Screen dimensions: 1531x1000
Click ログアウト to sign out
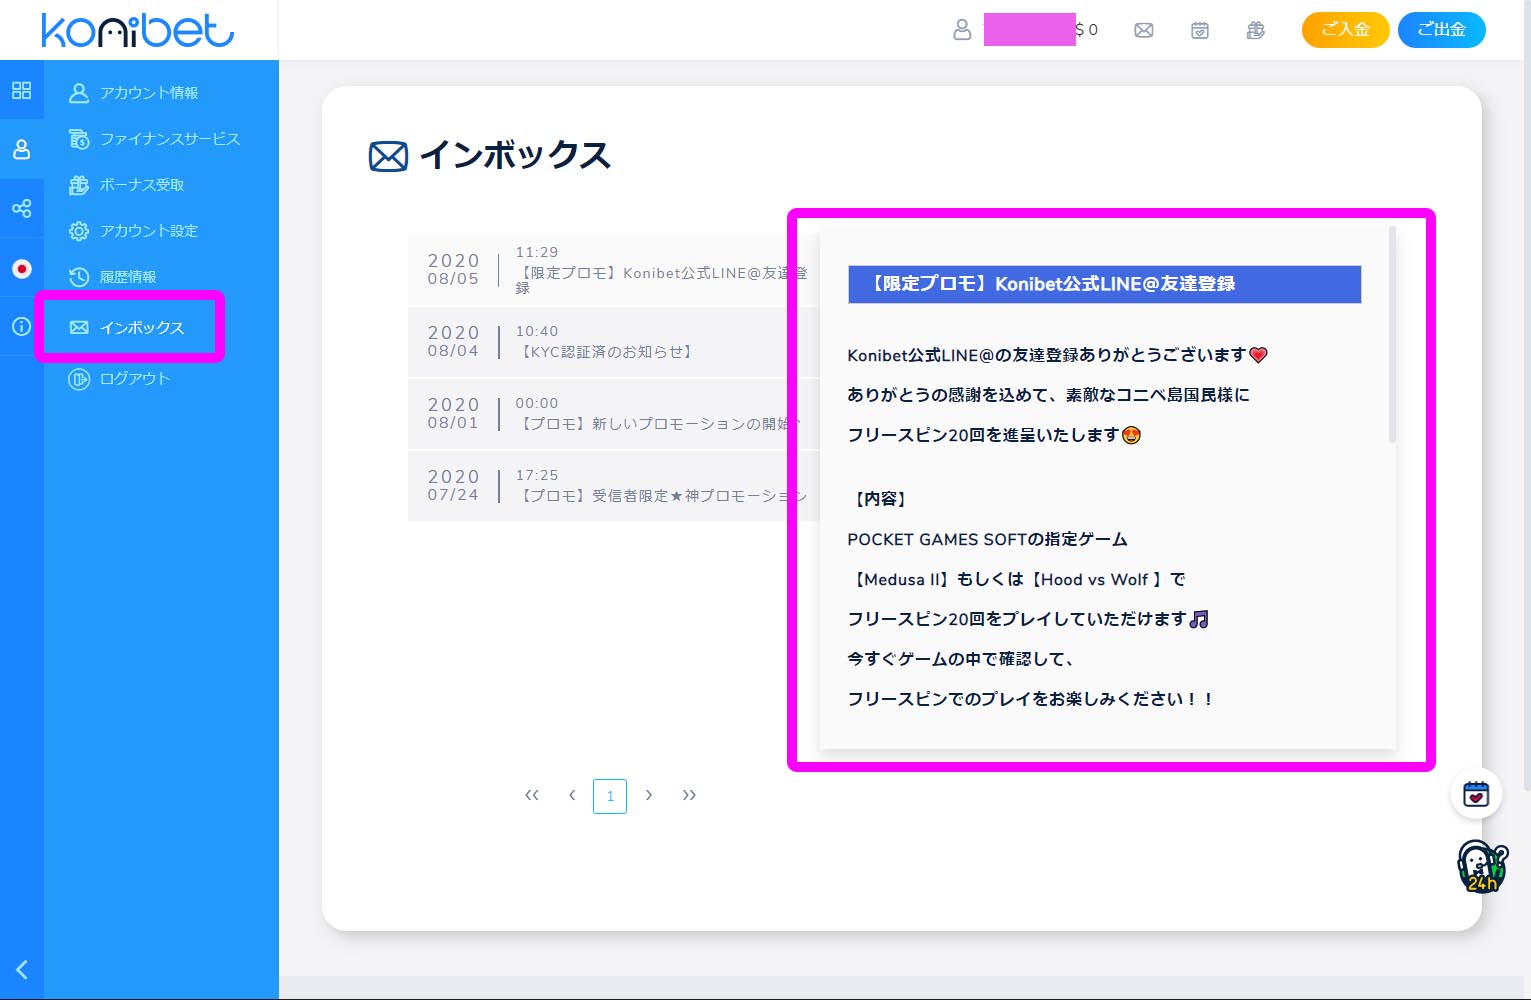tap(119, 379)
